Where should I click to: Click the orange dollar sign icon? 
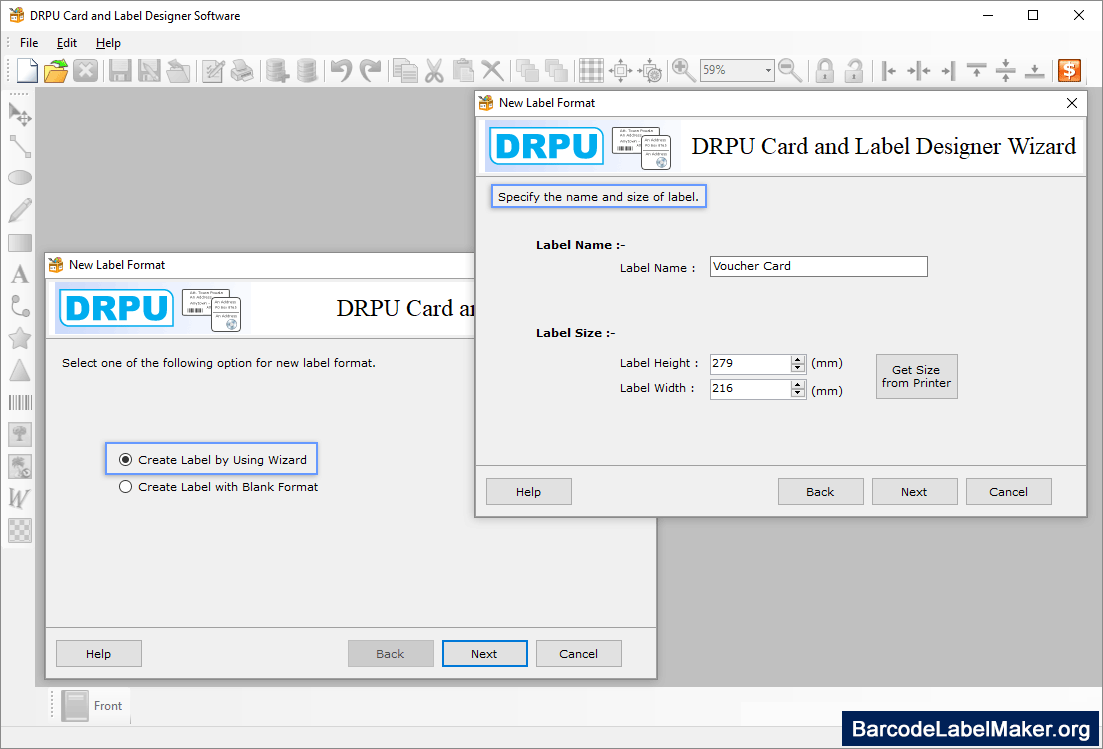[x=1069, y=70]
